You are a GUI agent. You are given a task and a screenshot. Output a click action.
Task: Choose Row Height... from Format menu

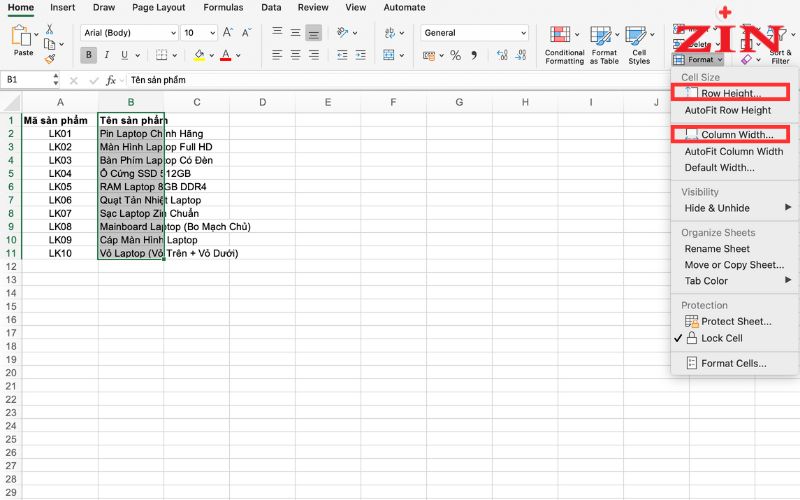pos(731,93)
